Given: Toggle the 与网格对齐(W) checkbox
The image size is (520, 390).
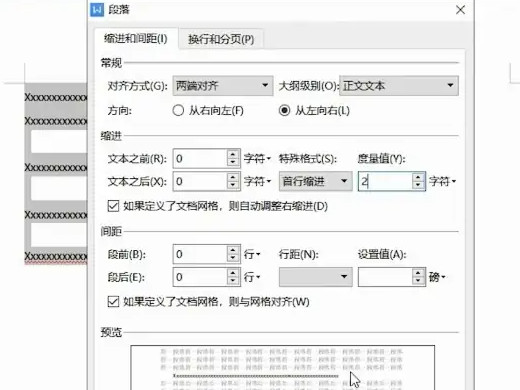Looking at the screenshot, I should 113,302.
